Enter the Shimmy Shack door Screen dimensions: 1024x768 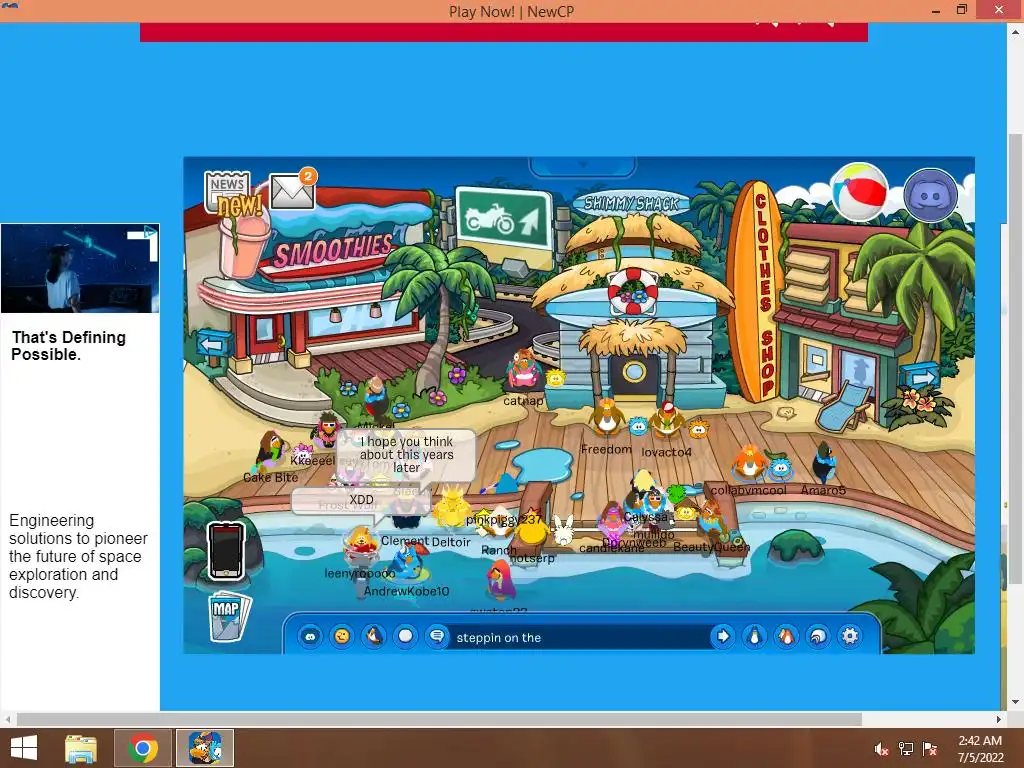pyautogui.click(x=634, y=373)
